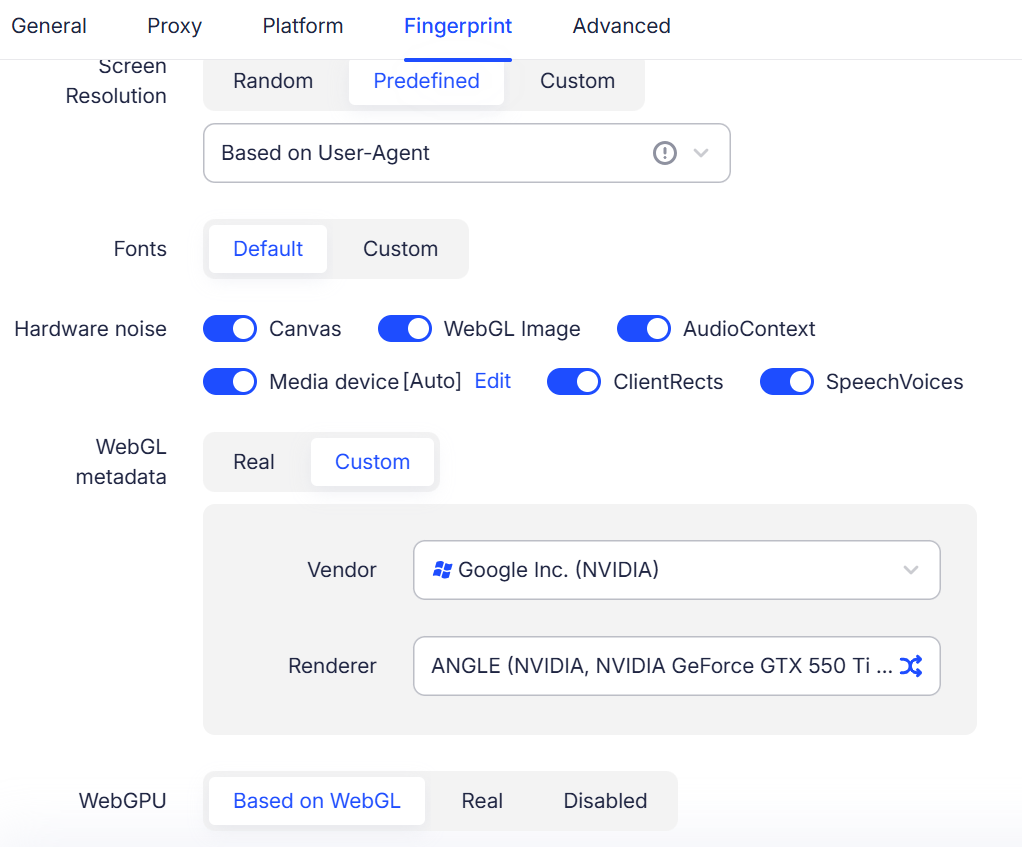Image resolution: width=1022 pixels, height=847 pixels.
Task: Click the Windows logo icon in Vendor field
Action: point(442,570)
